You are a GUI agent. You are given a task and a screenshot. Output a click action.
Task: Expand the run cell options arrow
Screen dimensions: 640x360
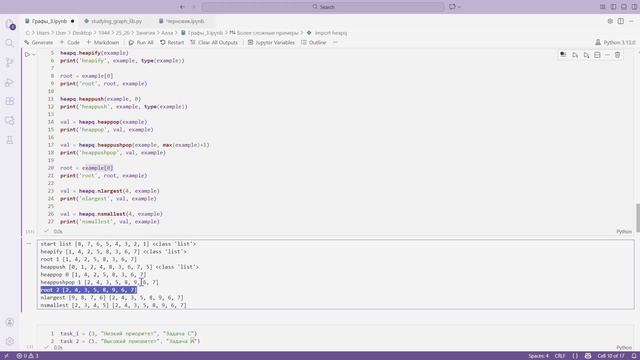pyautogui.click(x=34, y=54)
